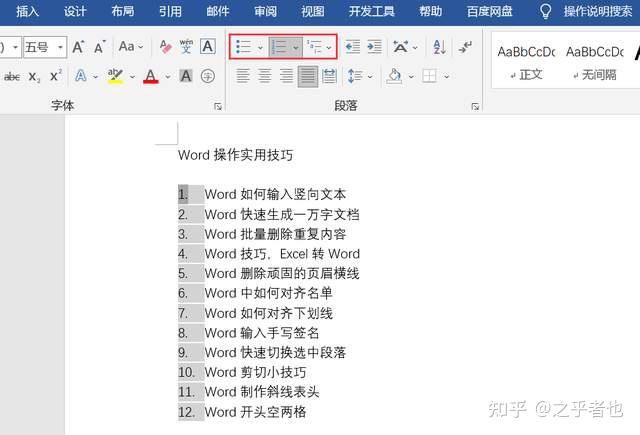Viewport: 640px width, 435px height.
Task: Open the 帮助 tab
Action: coord(431,11)
